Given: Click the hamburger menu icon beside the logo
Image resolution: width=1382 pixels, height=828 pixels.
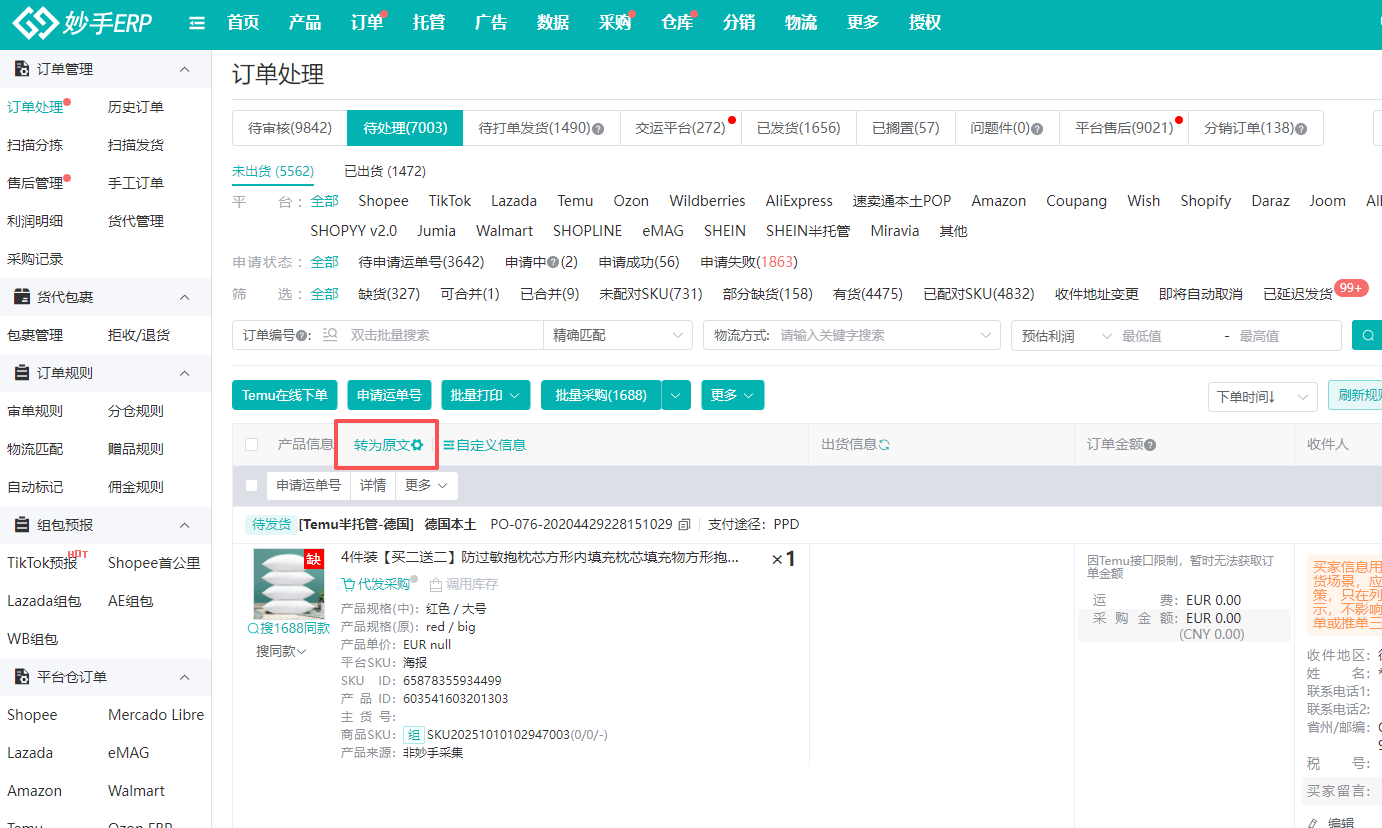Looking at the screenshot, I should 197,23.
